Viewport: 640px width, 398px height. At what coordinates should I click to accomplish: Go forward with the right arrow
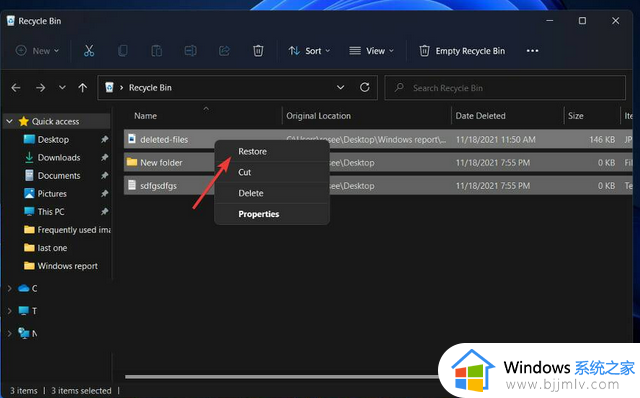click(40, 88)
